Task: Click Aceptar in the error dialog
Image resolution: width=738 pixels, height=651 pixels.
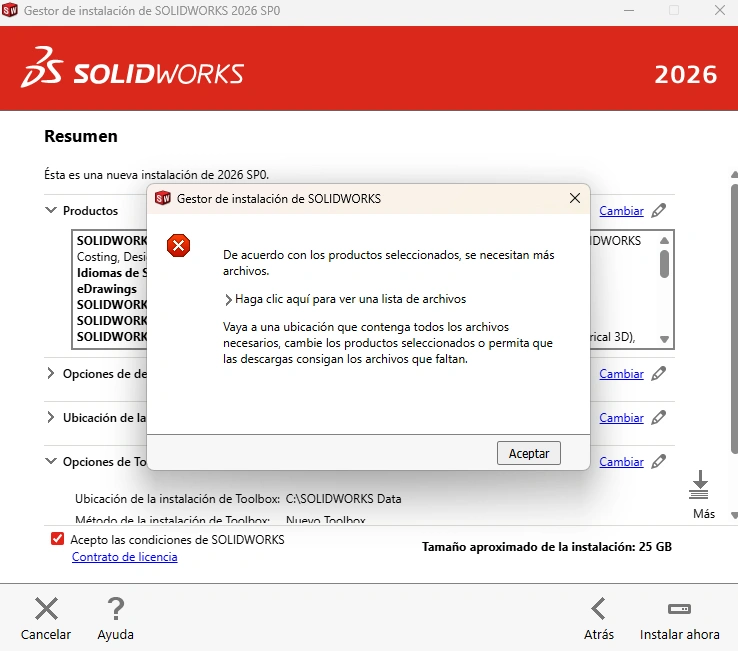Action: coord(529,453)
